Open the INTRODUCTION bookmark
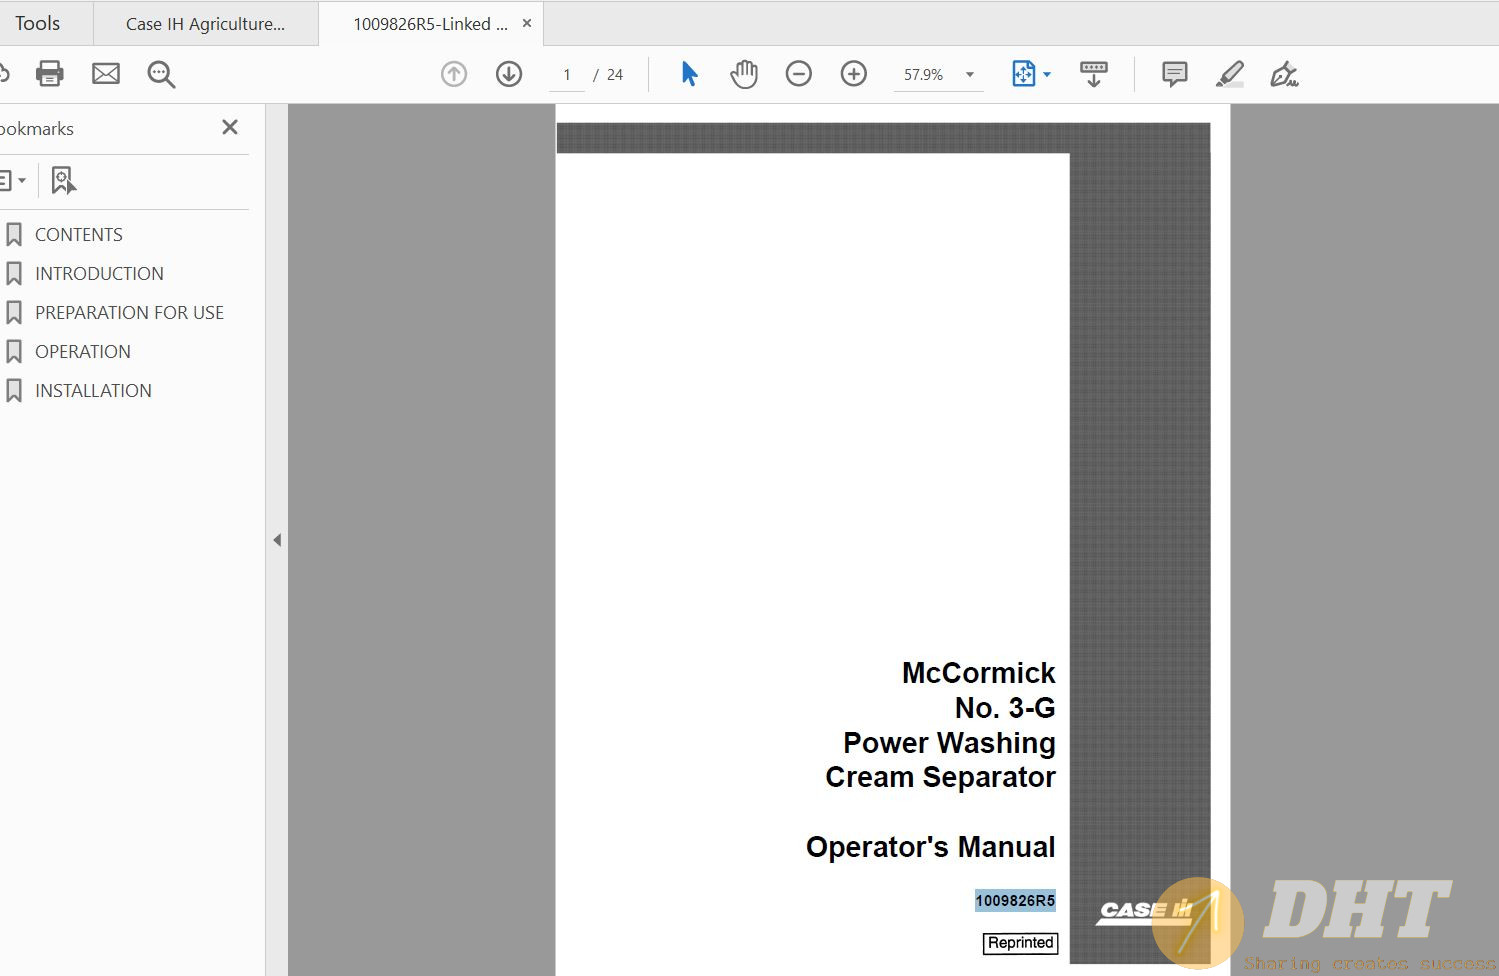The image size is (1499, 976). tap(99, 274)
